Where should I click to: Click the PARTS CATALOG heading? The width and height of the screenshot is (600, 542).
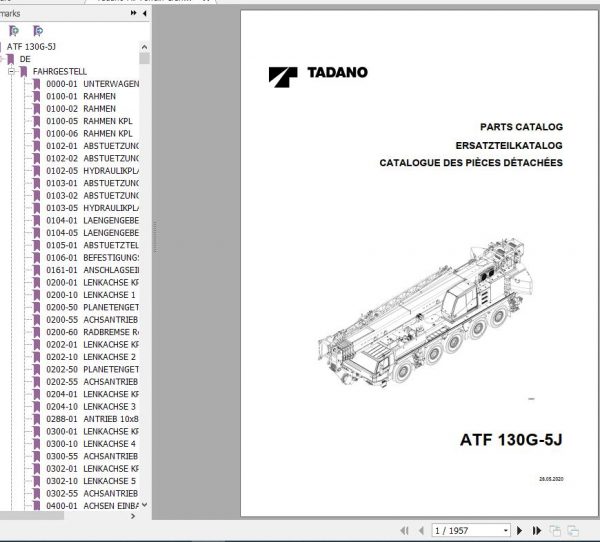click(x=521, y=127)
